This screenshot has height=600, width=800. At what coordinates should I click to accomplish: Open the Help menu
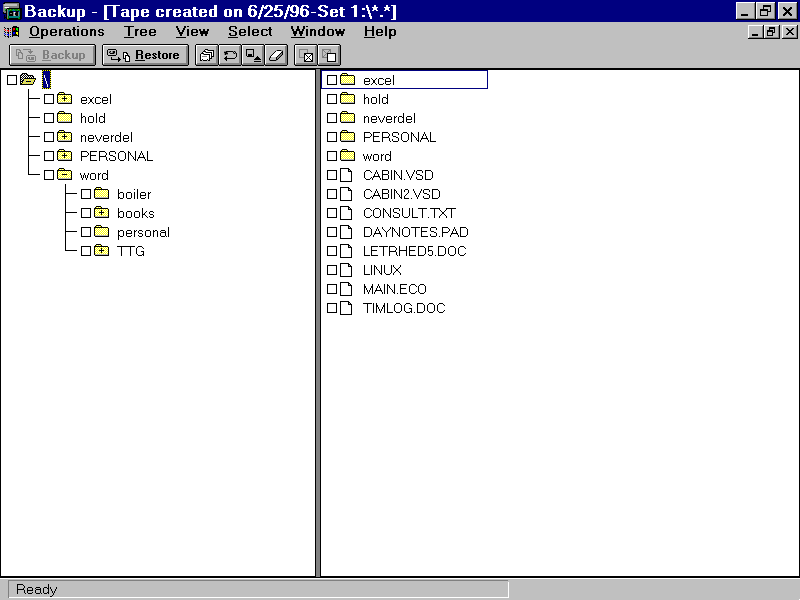pyautogui.click(x=380, y=31)
